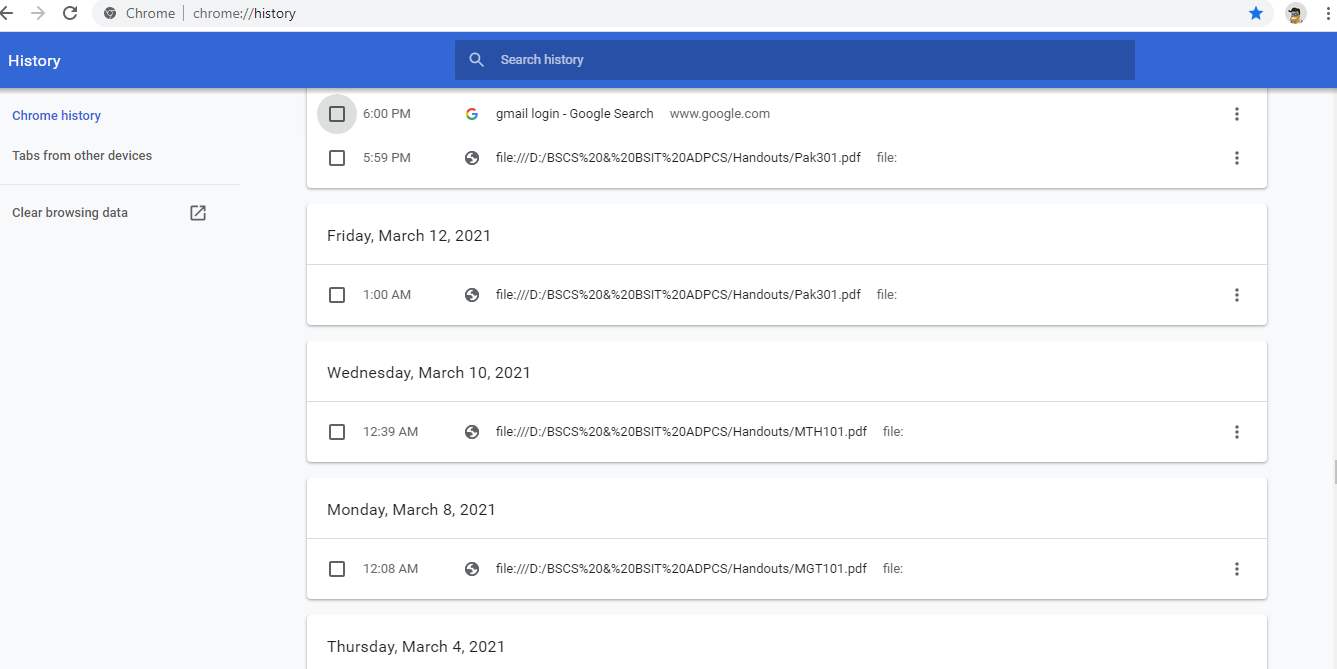Switch to Tabs from other devices
The image size is (1337, 669).
pyautogui.click(x=82, y=156)
